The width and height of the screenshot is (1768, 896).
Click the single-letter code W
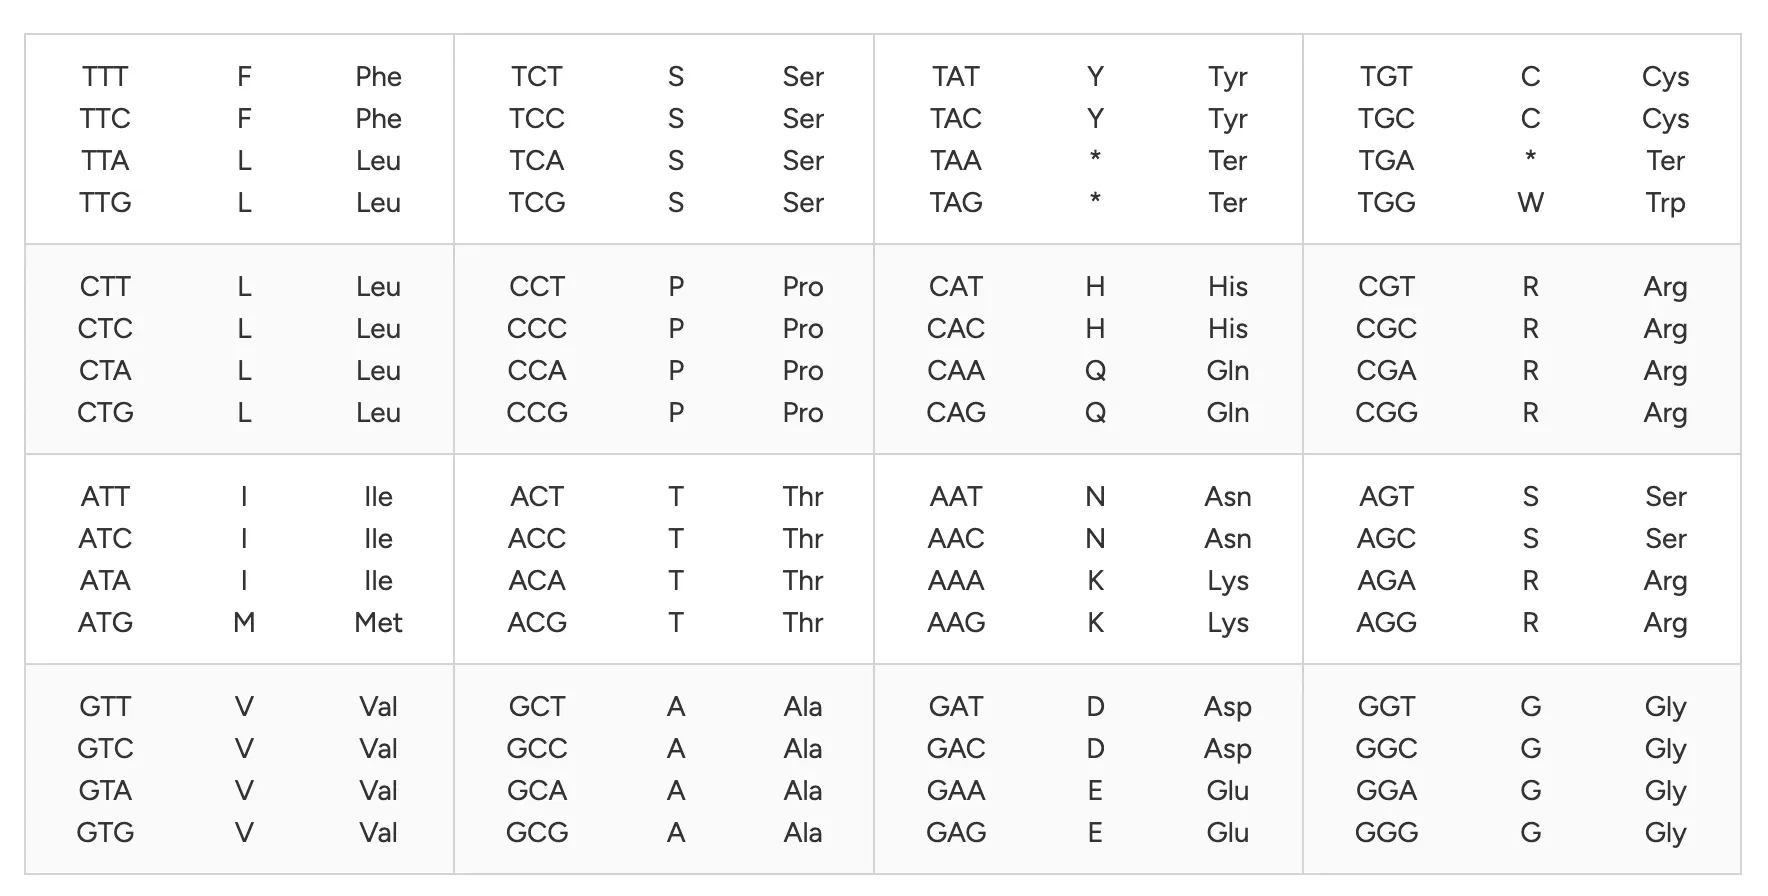coord(1530,203)
